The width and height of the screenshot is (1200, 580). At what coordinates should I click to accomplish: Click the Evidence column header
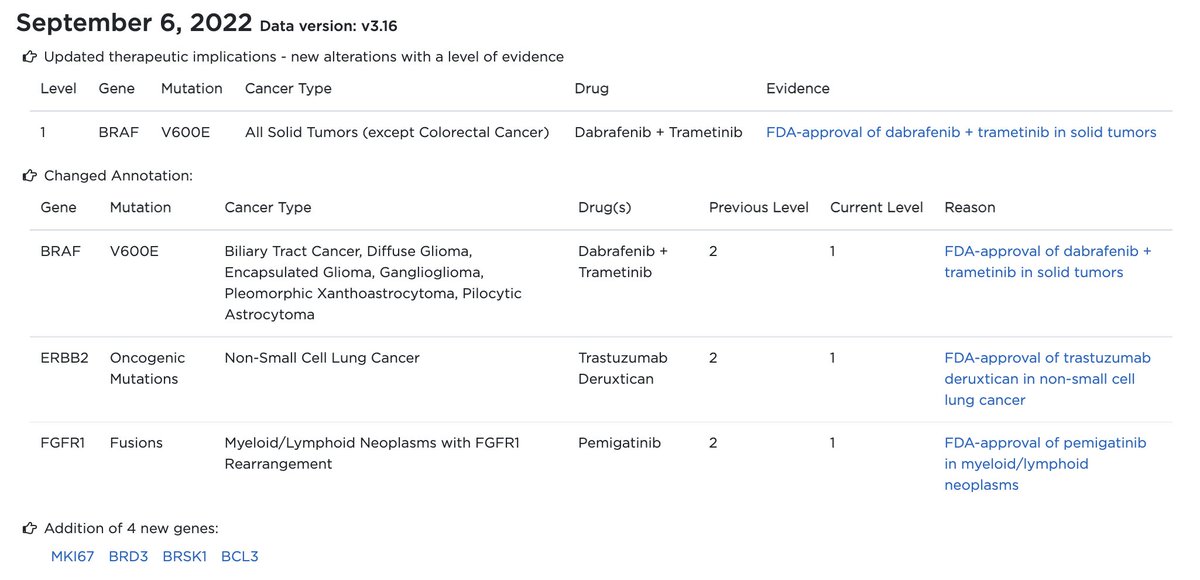coord(797,88)
